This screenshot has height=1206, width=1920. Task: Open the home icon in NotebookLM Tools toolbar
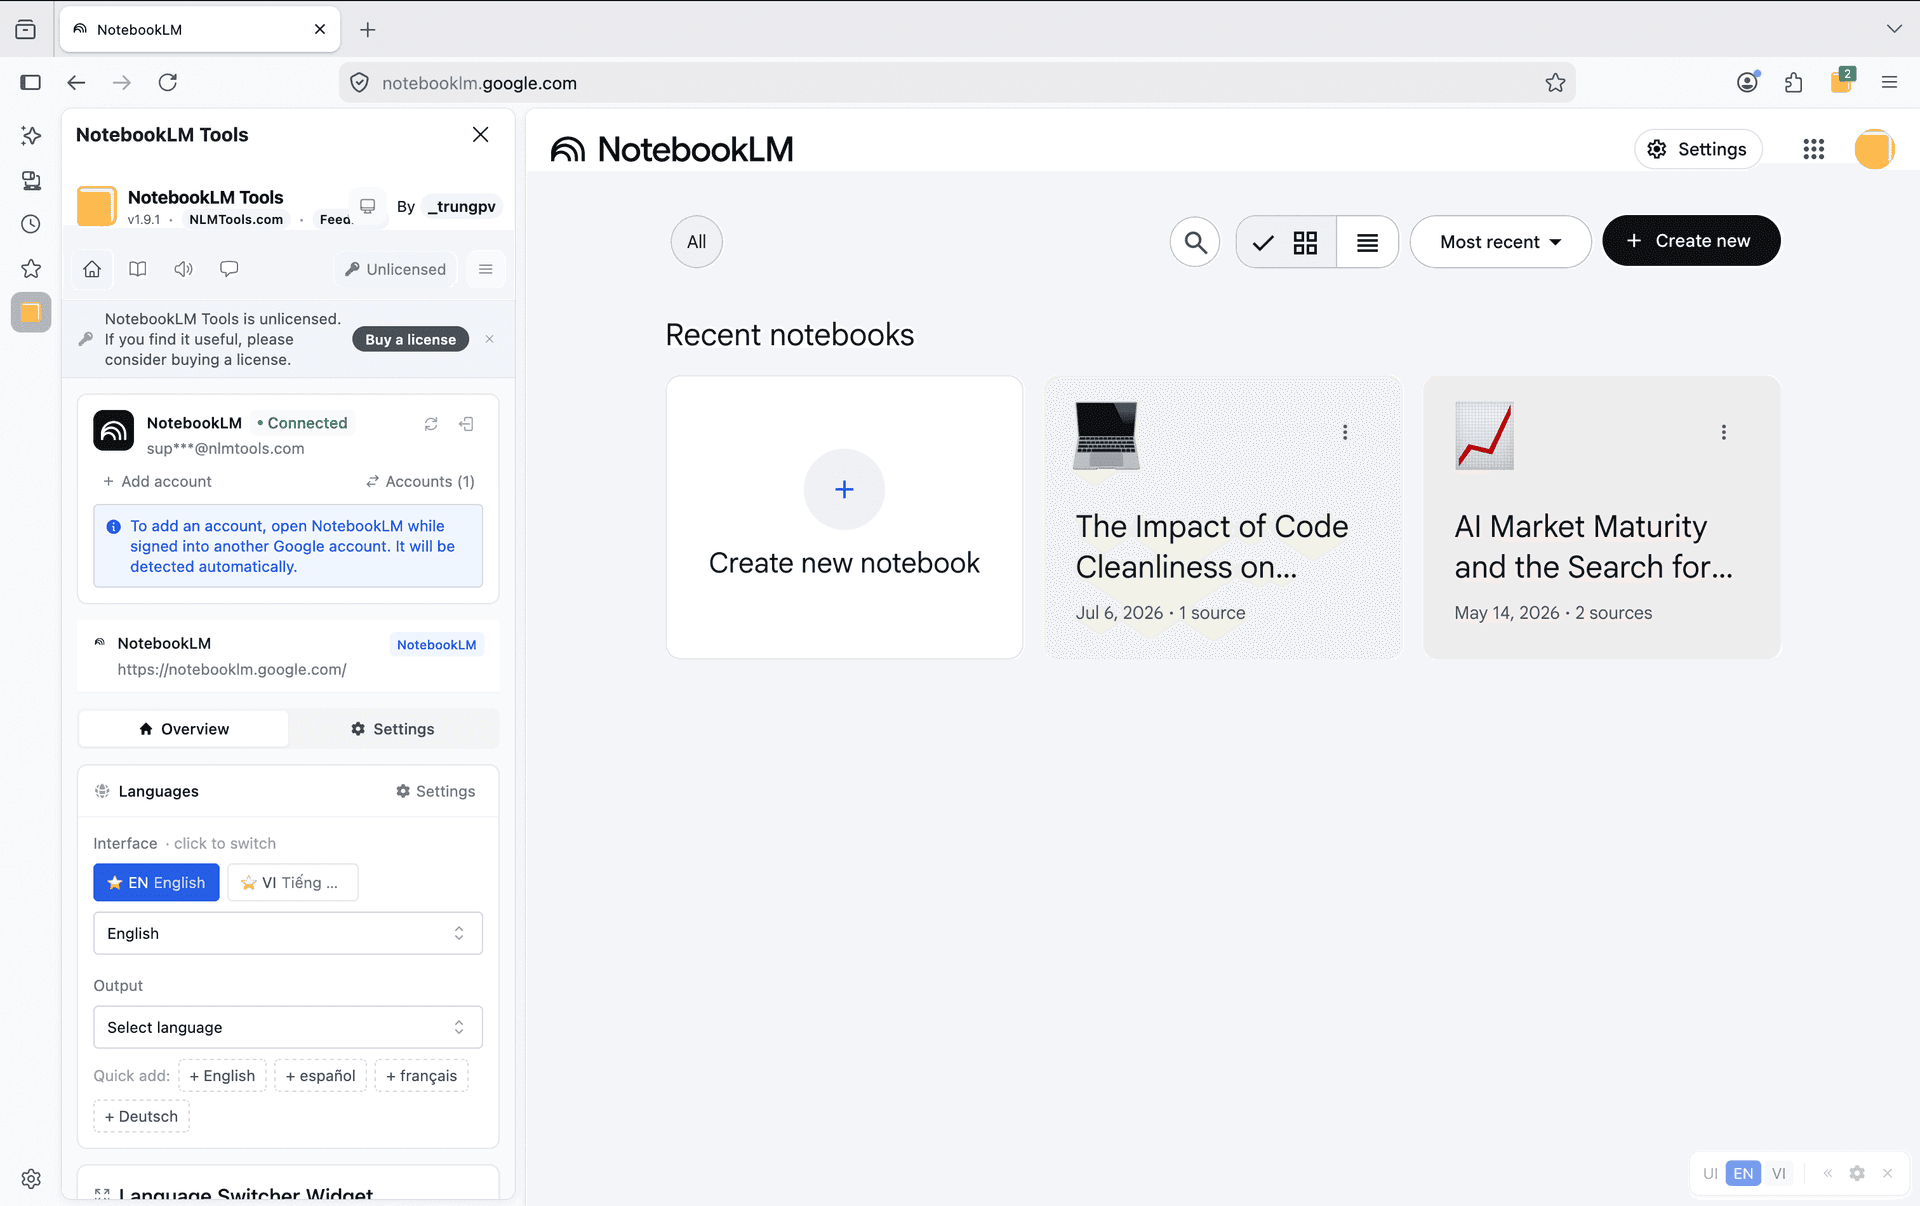[x=92, y=269]
